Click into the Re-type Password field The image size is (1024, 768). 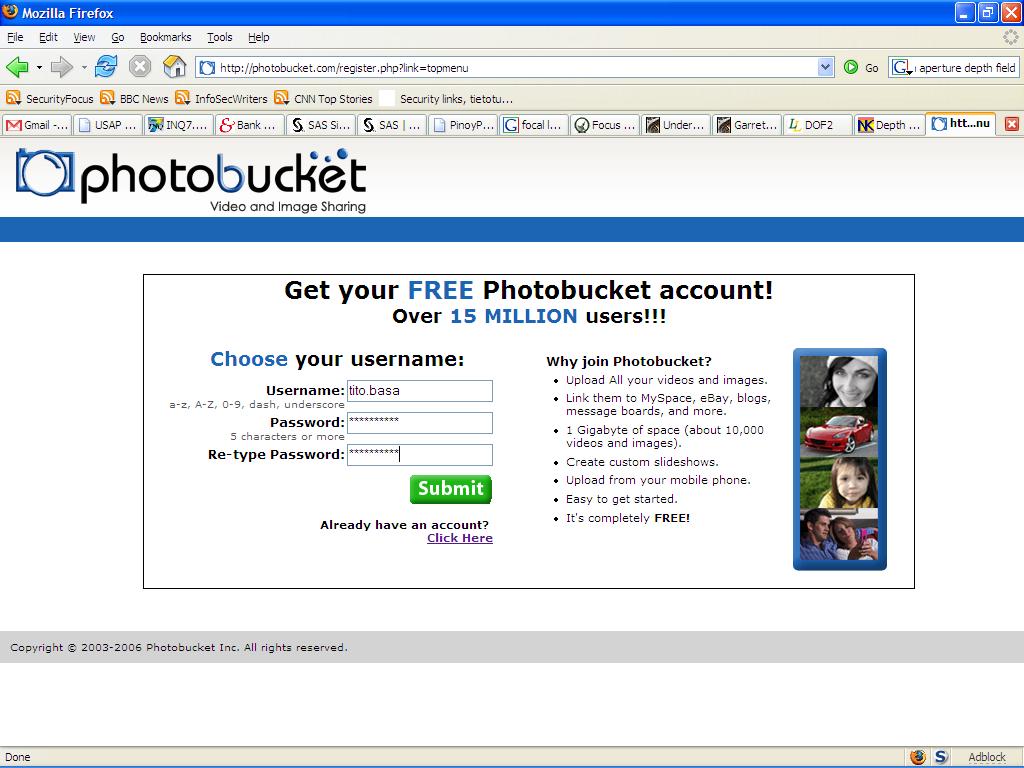pos(420,455)
